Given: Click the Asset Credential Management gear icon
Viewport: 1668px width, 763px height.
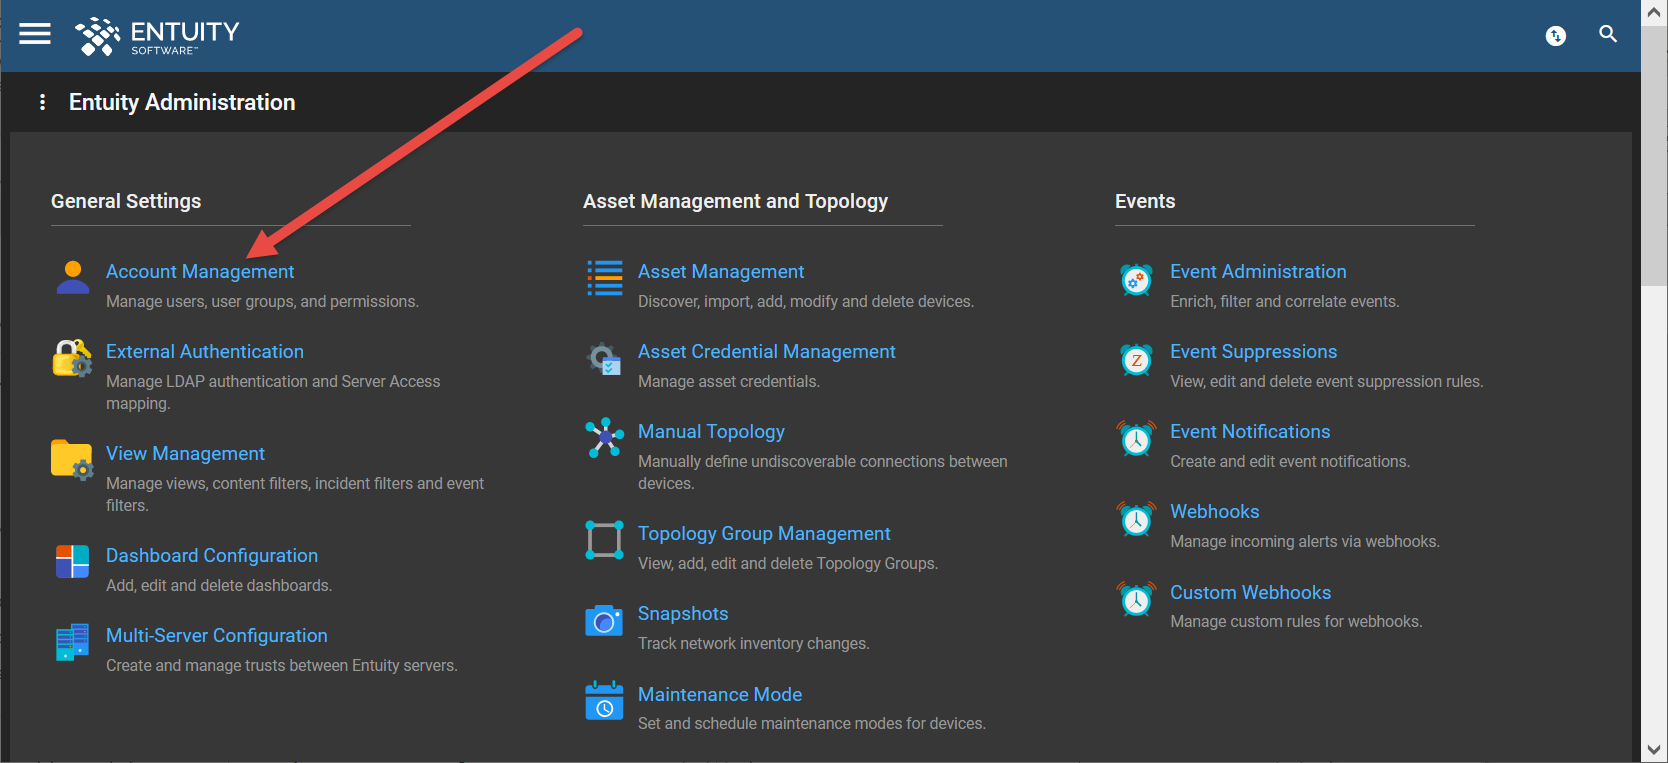Looking at the screenshot, I should [605, 358].
